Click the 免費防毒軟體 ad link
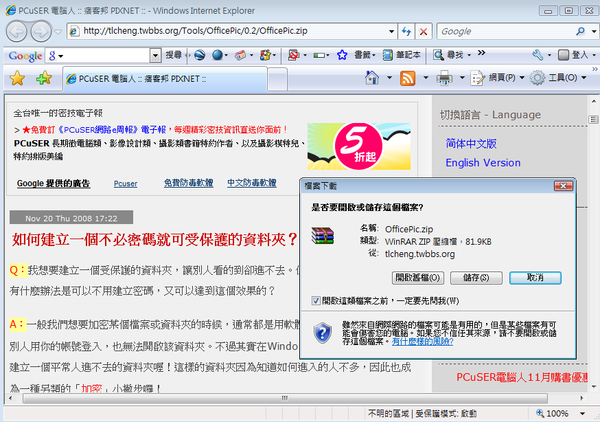This screenshot has height=422, width=600. 189,183
